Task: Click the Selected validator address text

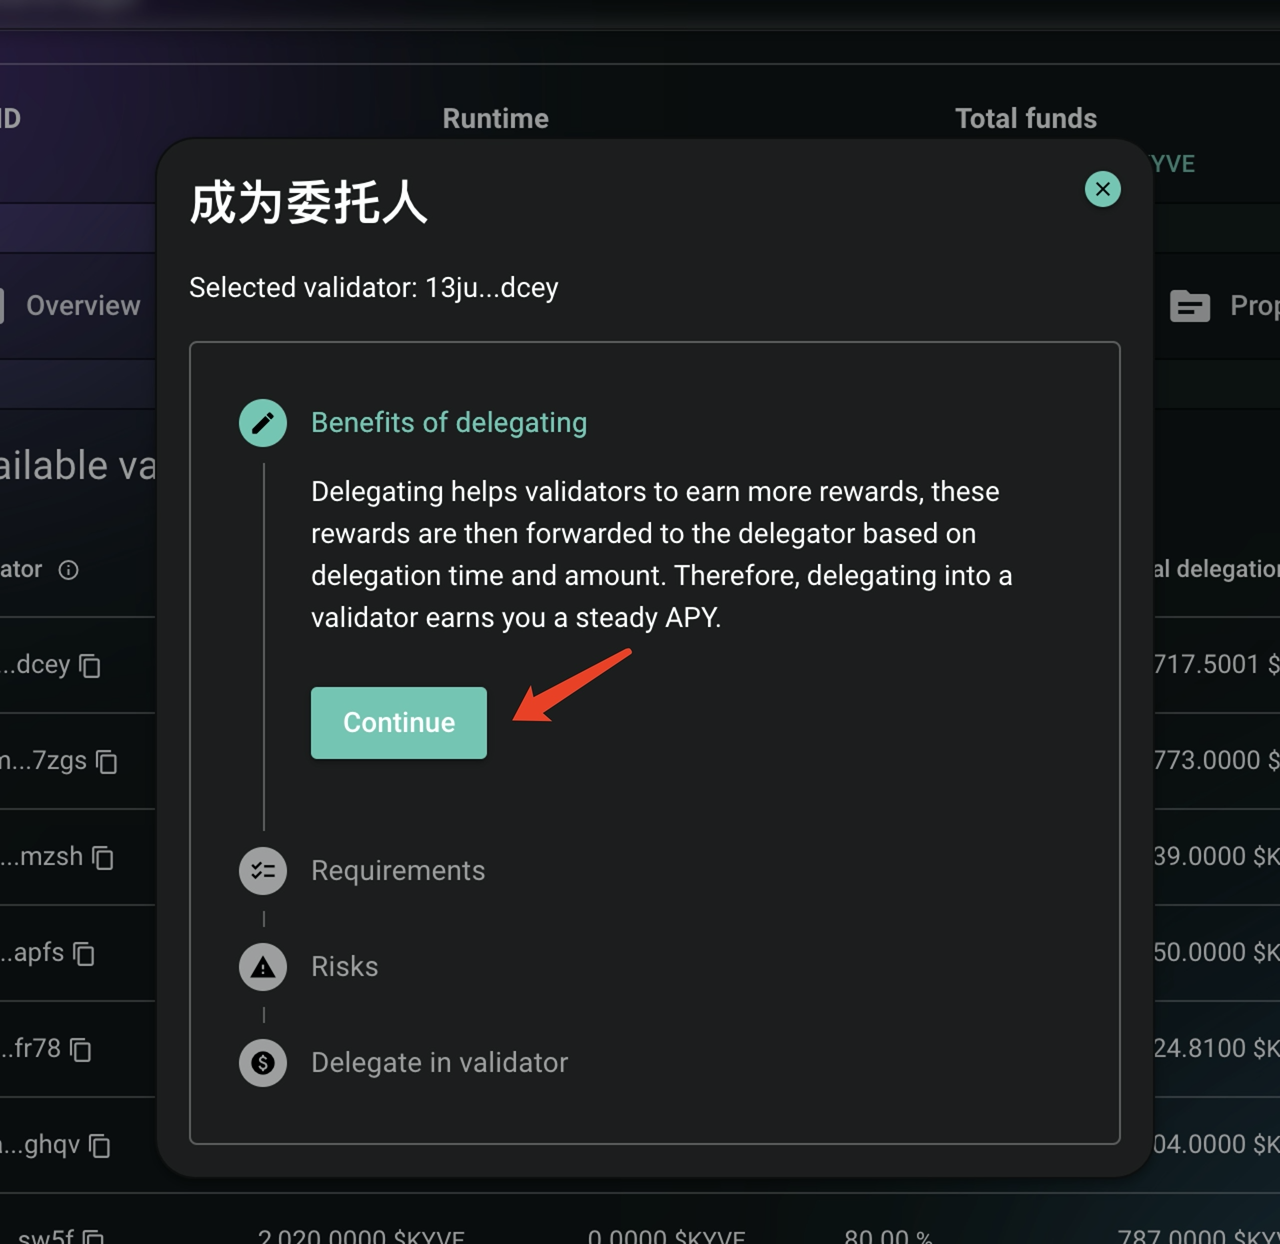Action: click(x=374, y=288)
